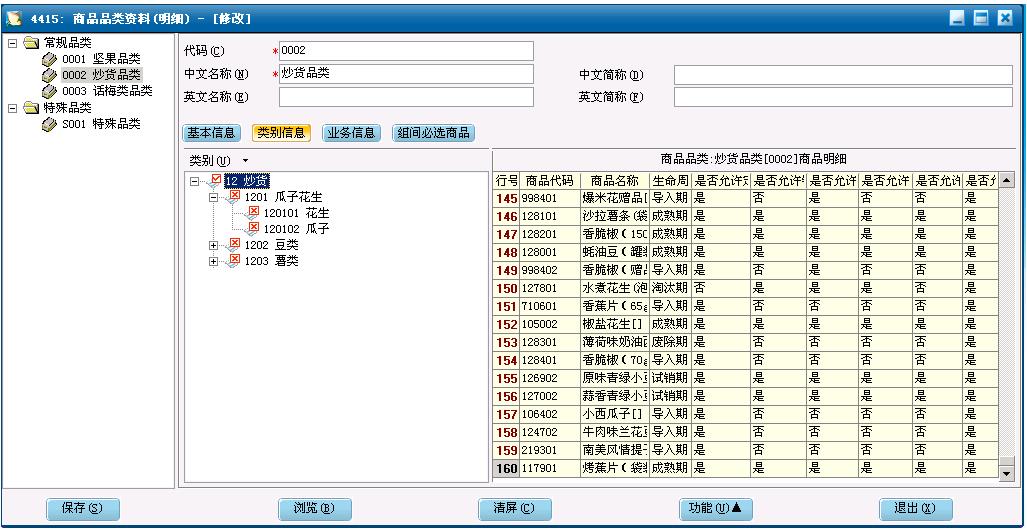Switch to the 业务信息 tab
The width and height of the screenshot is (1027, 530).
click(x=350, y=133)
